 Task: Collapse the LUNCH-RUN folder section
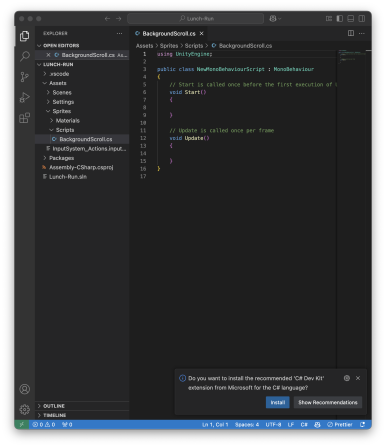[82, 64]
